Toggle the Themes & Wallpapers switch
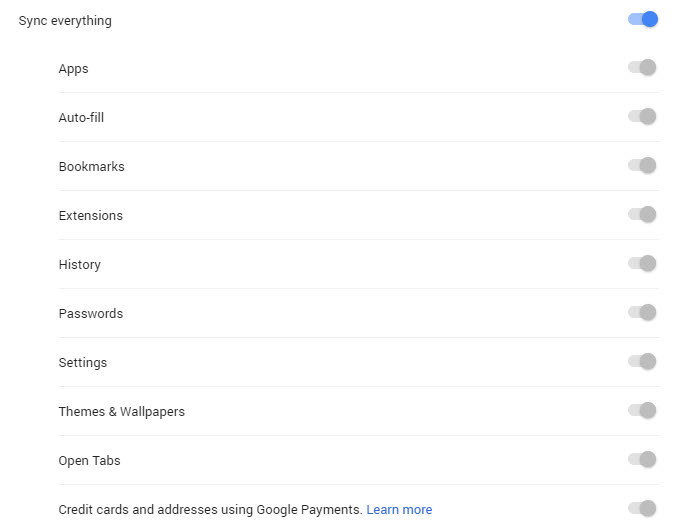 click(642, 411)
